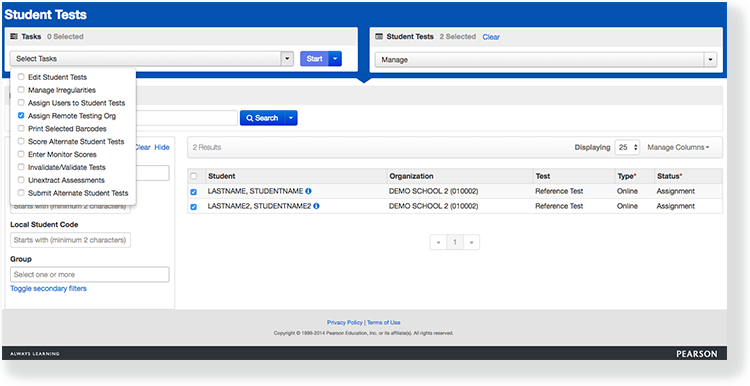Image resolution: width=750 pixels, height=386 pixels.
Task: Expand the Search options dropdown arrow
Action: tap(291, 118)
